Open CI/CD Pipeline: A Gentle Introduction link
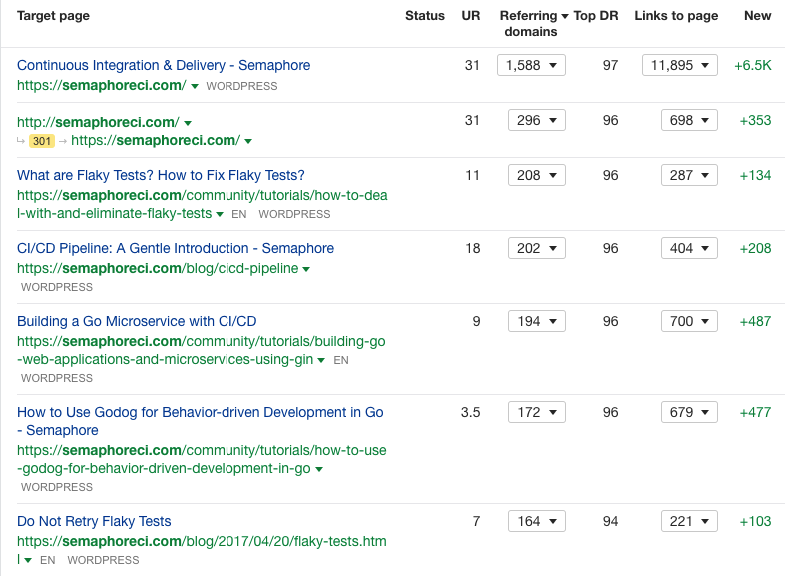Image resolution: width=785 pixels, height=576 pixels. pos(175,248)
